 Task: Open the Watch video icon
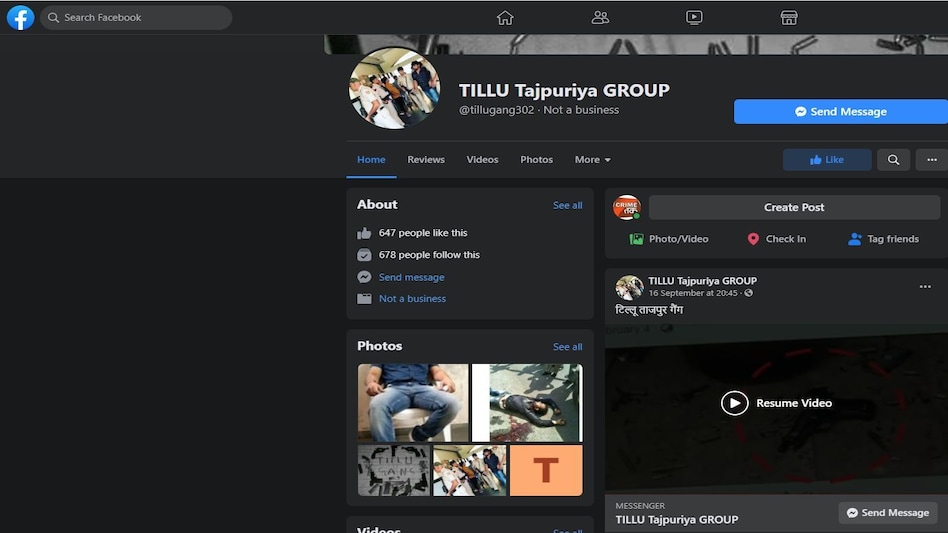[x=694, y=17]
